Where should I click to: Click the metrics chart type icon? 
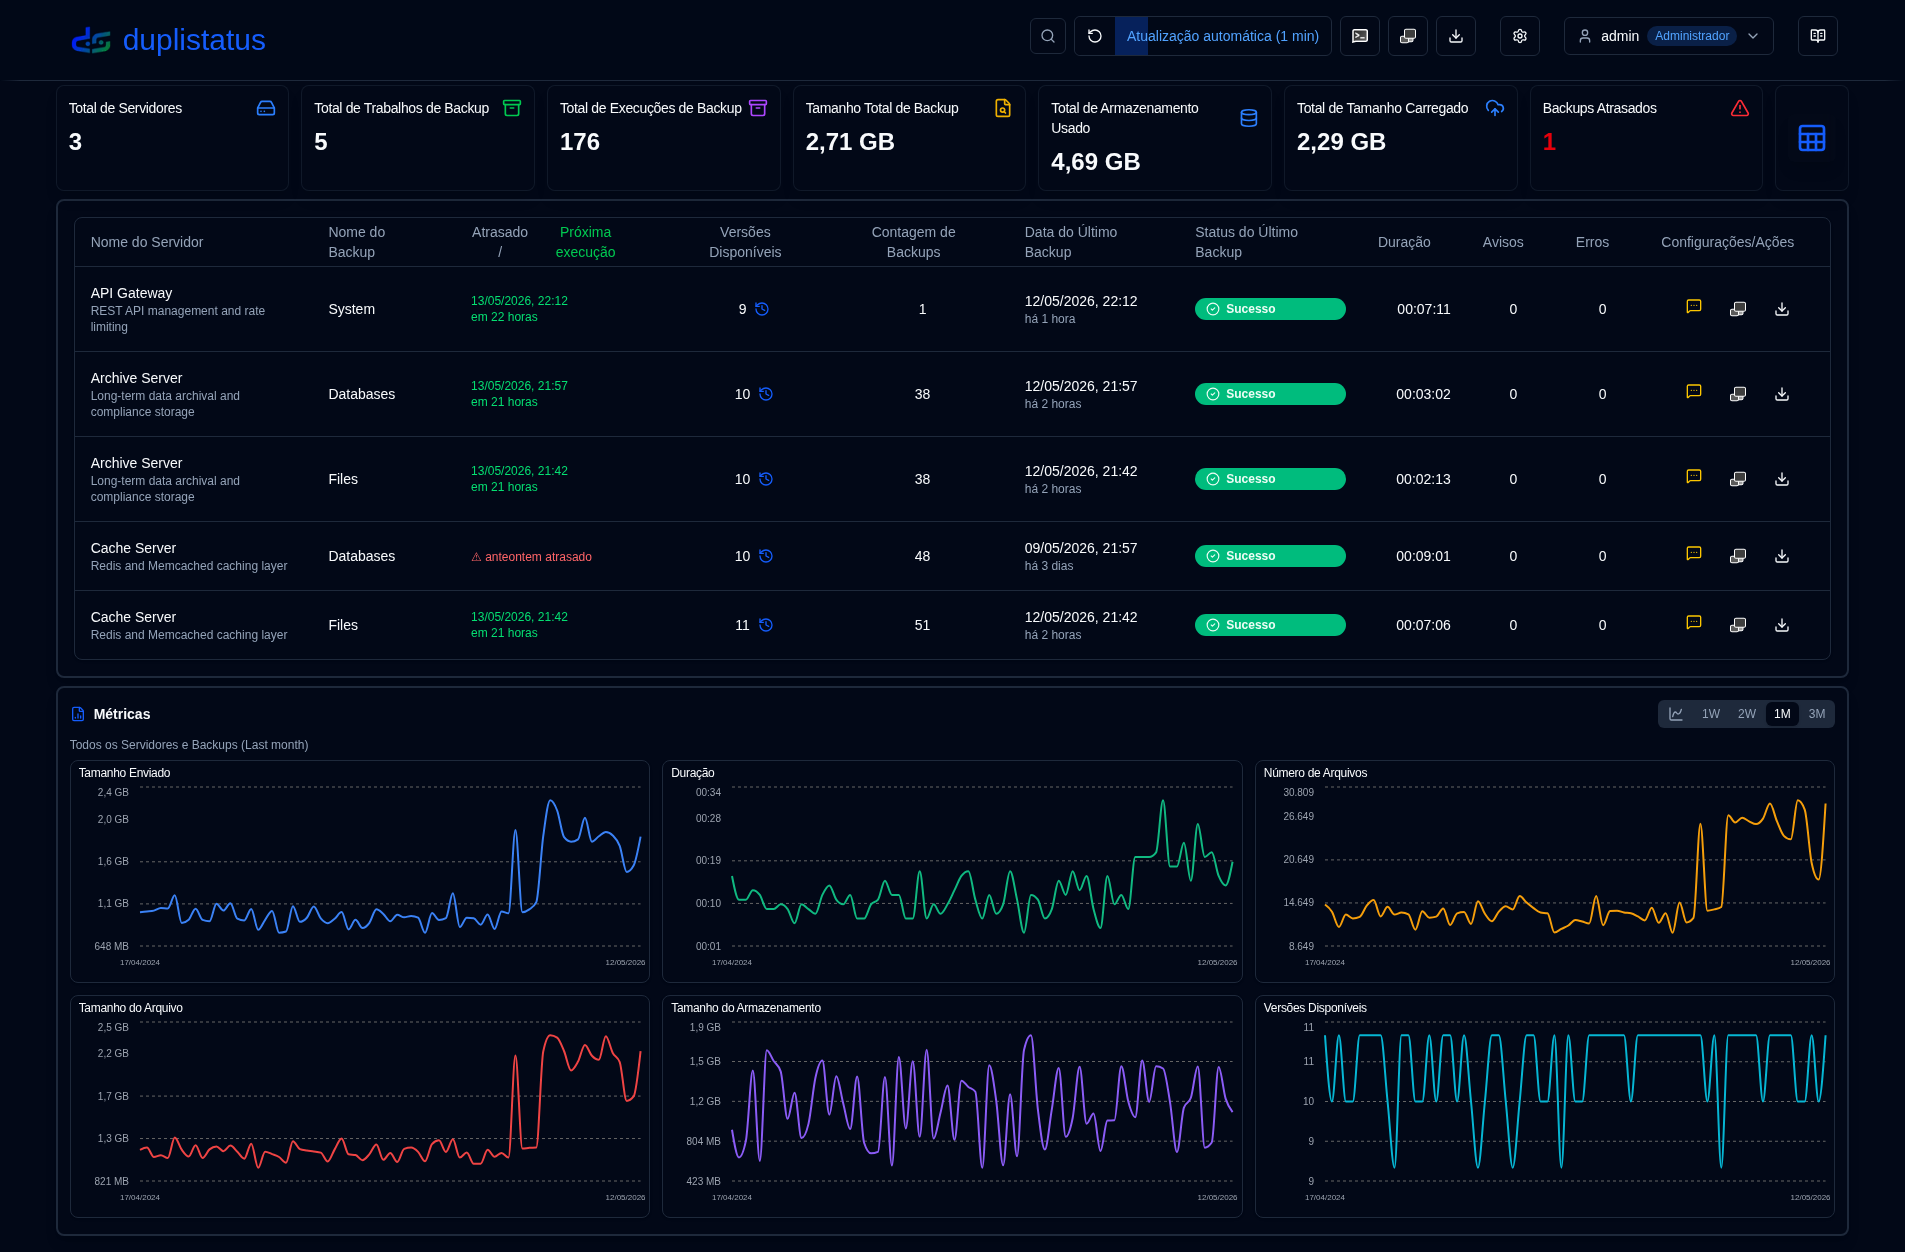click(1676, 714)
